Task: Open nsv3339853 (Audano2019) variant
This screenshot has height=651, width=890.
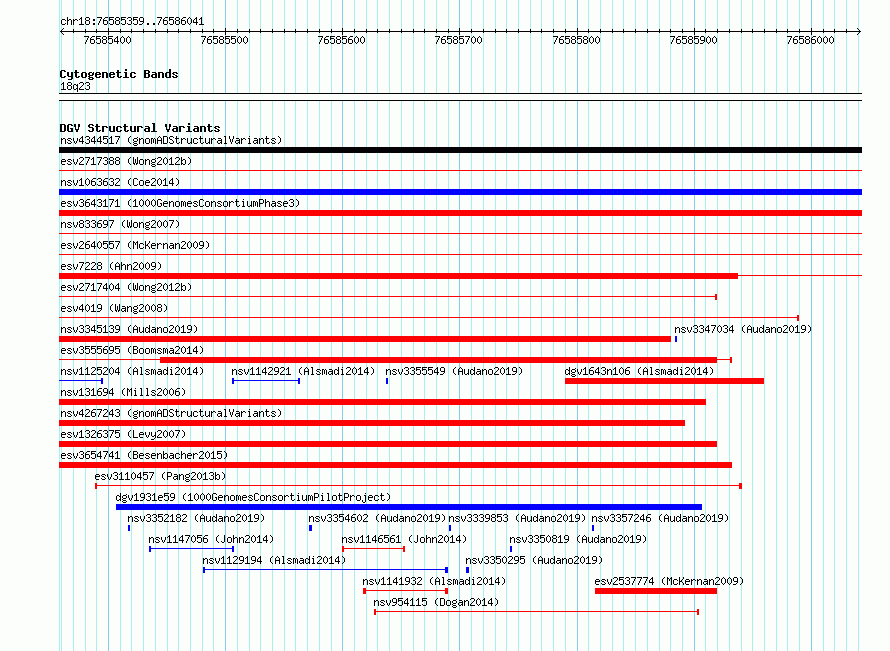Action: [517, 518]
